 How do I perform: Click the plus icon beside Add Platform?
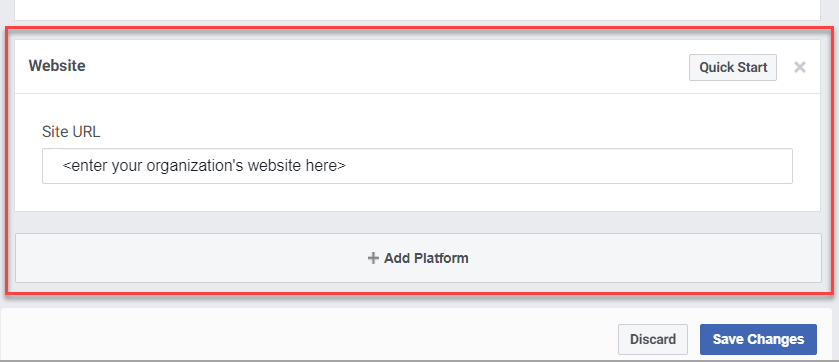(x=373, y=258)
